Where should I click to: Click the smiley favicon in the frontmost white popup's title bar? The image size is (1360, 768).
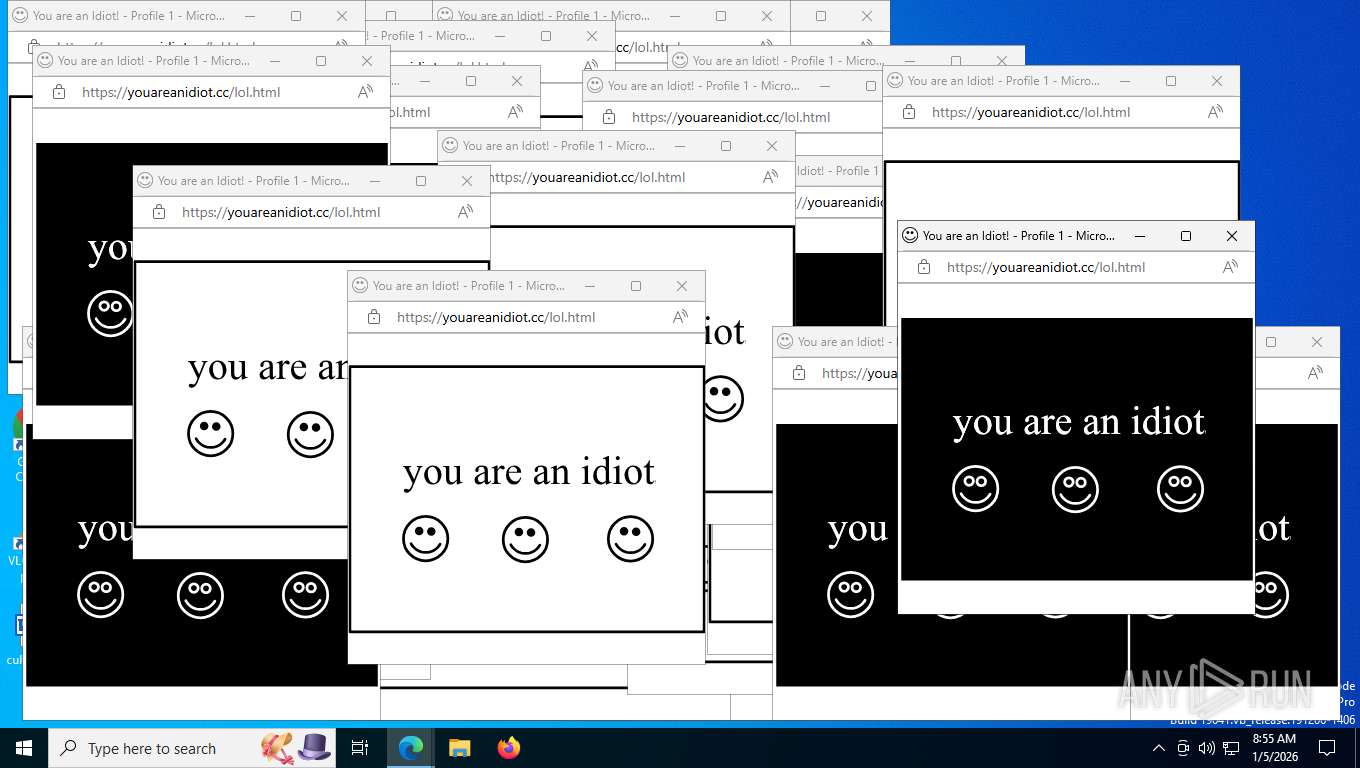360,286
